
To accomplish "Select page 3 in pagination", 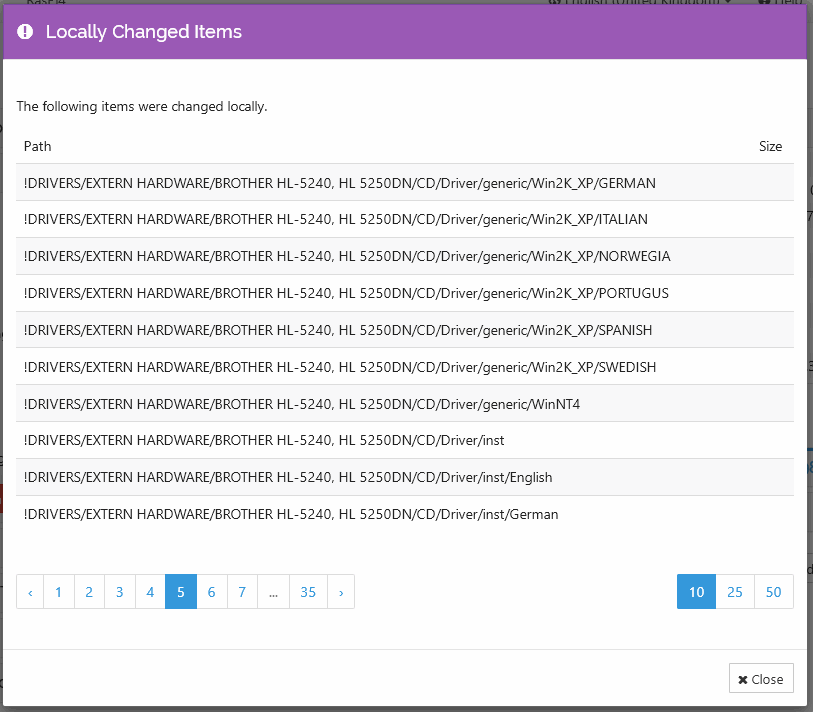I will tap(120, 592).
